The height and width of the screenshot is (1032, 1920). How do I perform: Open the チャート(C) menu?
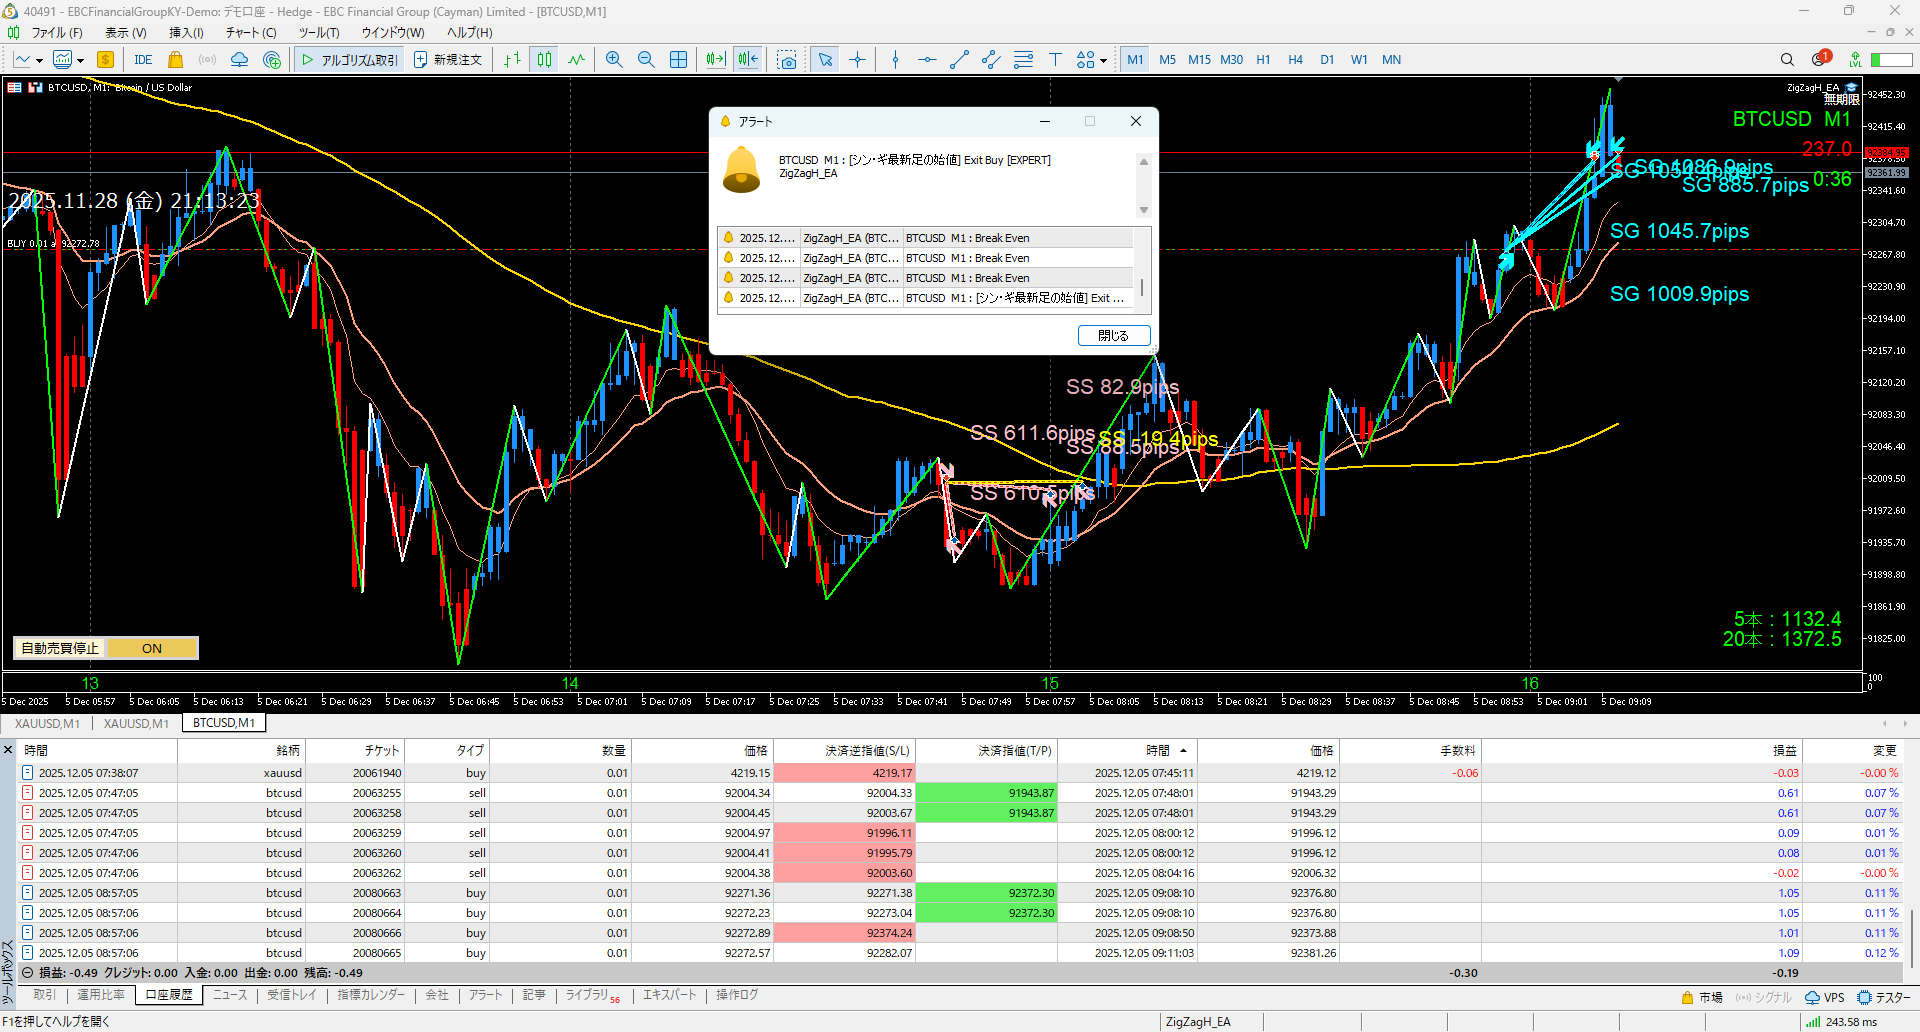251,33
